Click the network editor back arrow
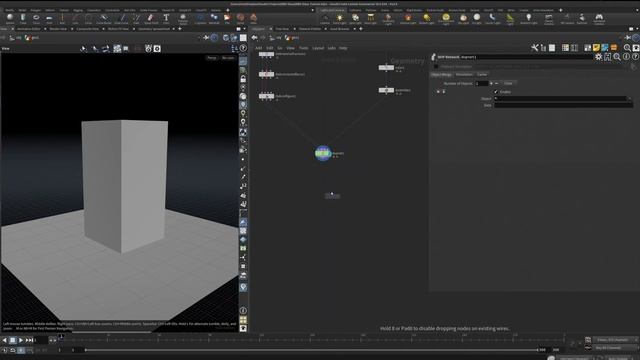640x360 pixels. click(255, 38)
